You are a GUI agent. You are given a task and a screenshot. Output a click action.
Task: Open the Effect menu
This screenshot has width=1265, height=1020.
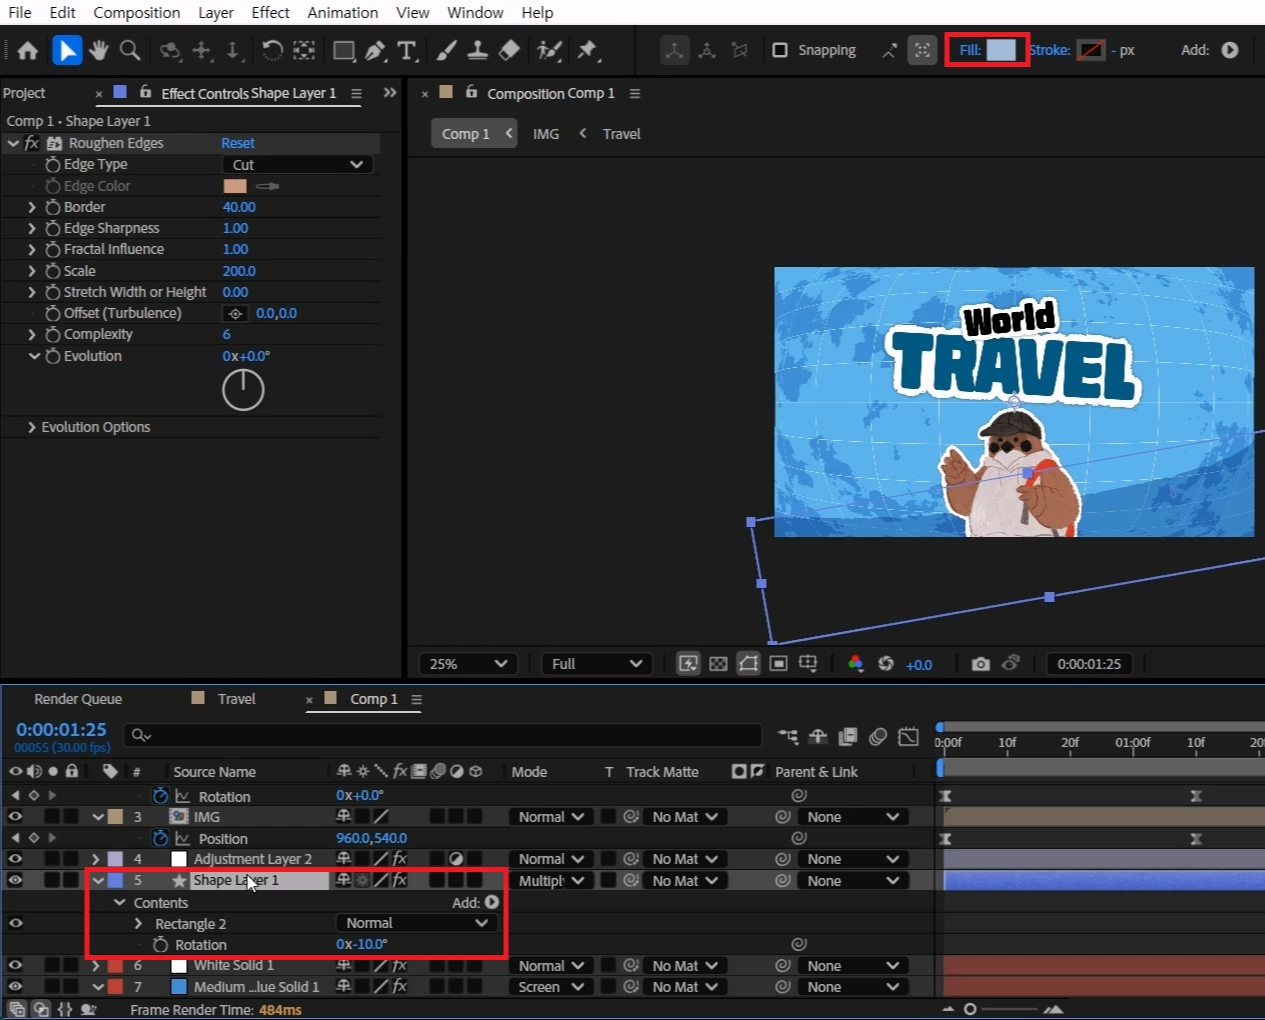coord(270,12)
